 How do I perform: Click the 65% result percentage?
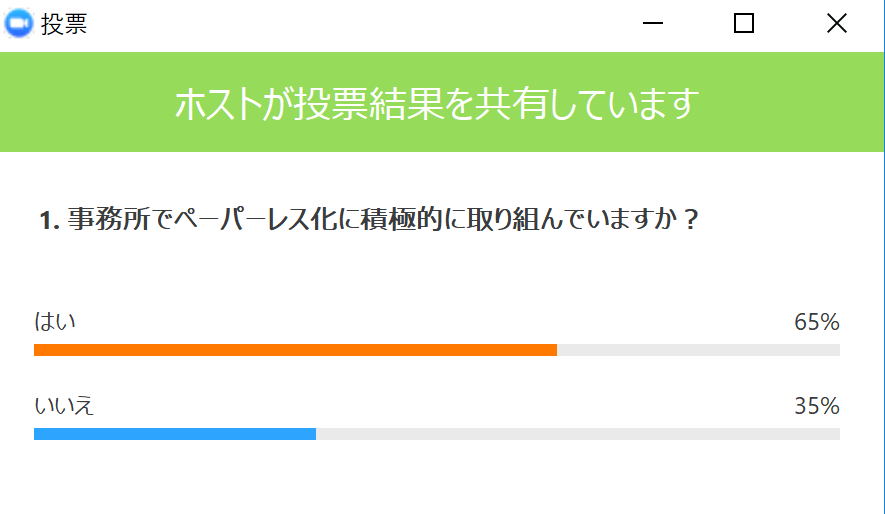click(817, 322)
